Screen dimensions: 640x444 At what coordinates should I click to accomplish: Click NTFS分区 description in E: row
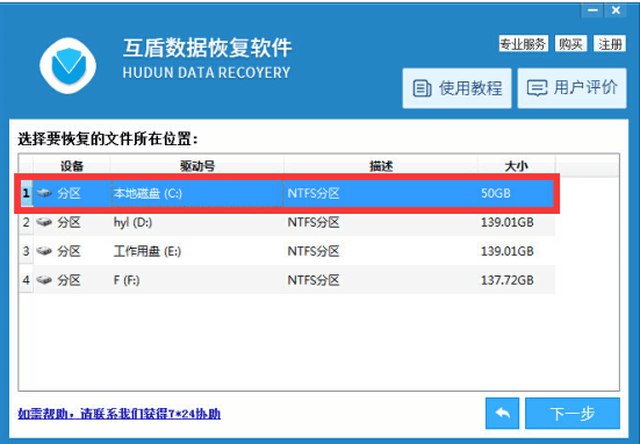tap(313, 251)
